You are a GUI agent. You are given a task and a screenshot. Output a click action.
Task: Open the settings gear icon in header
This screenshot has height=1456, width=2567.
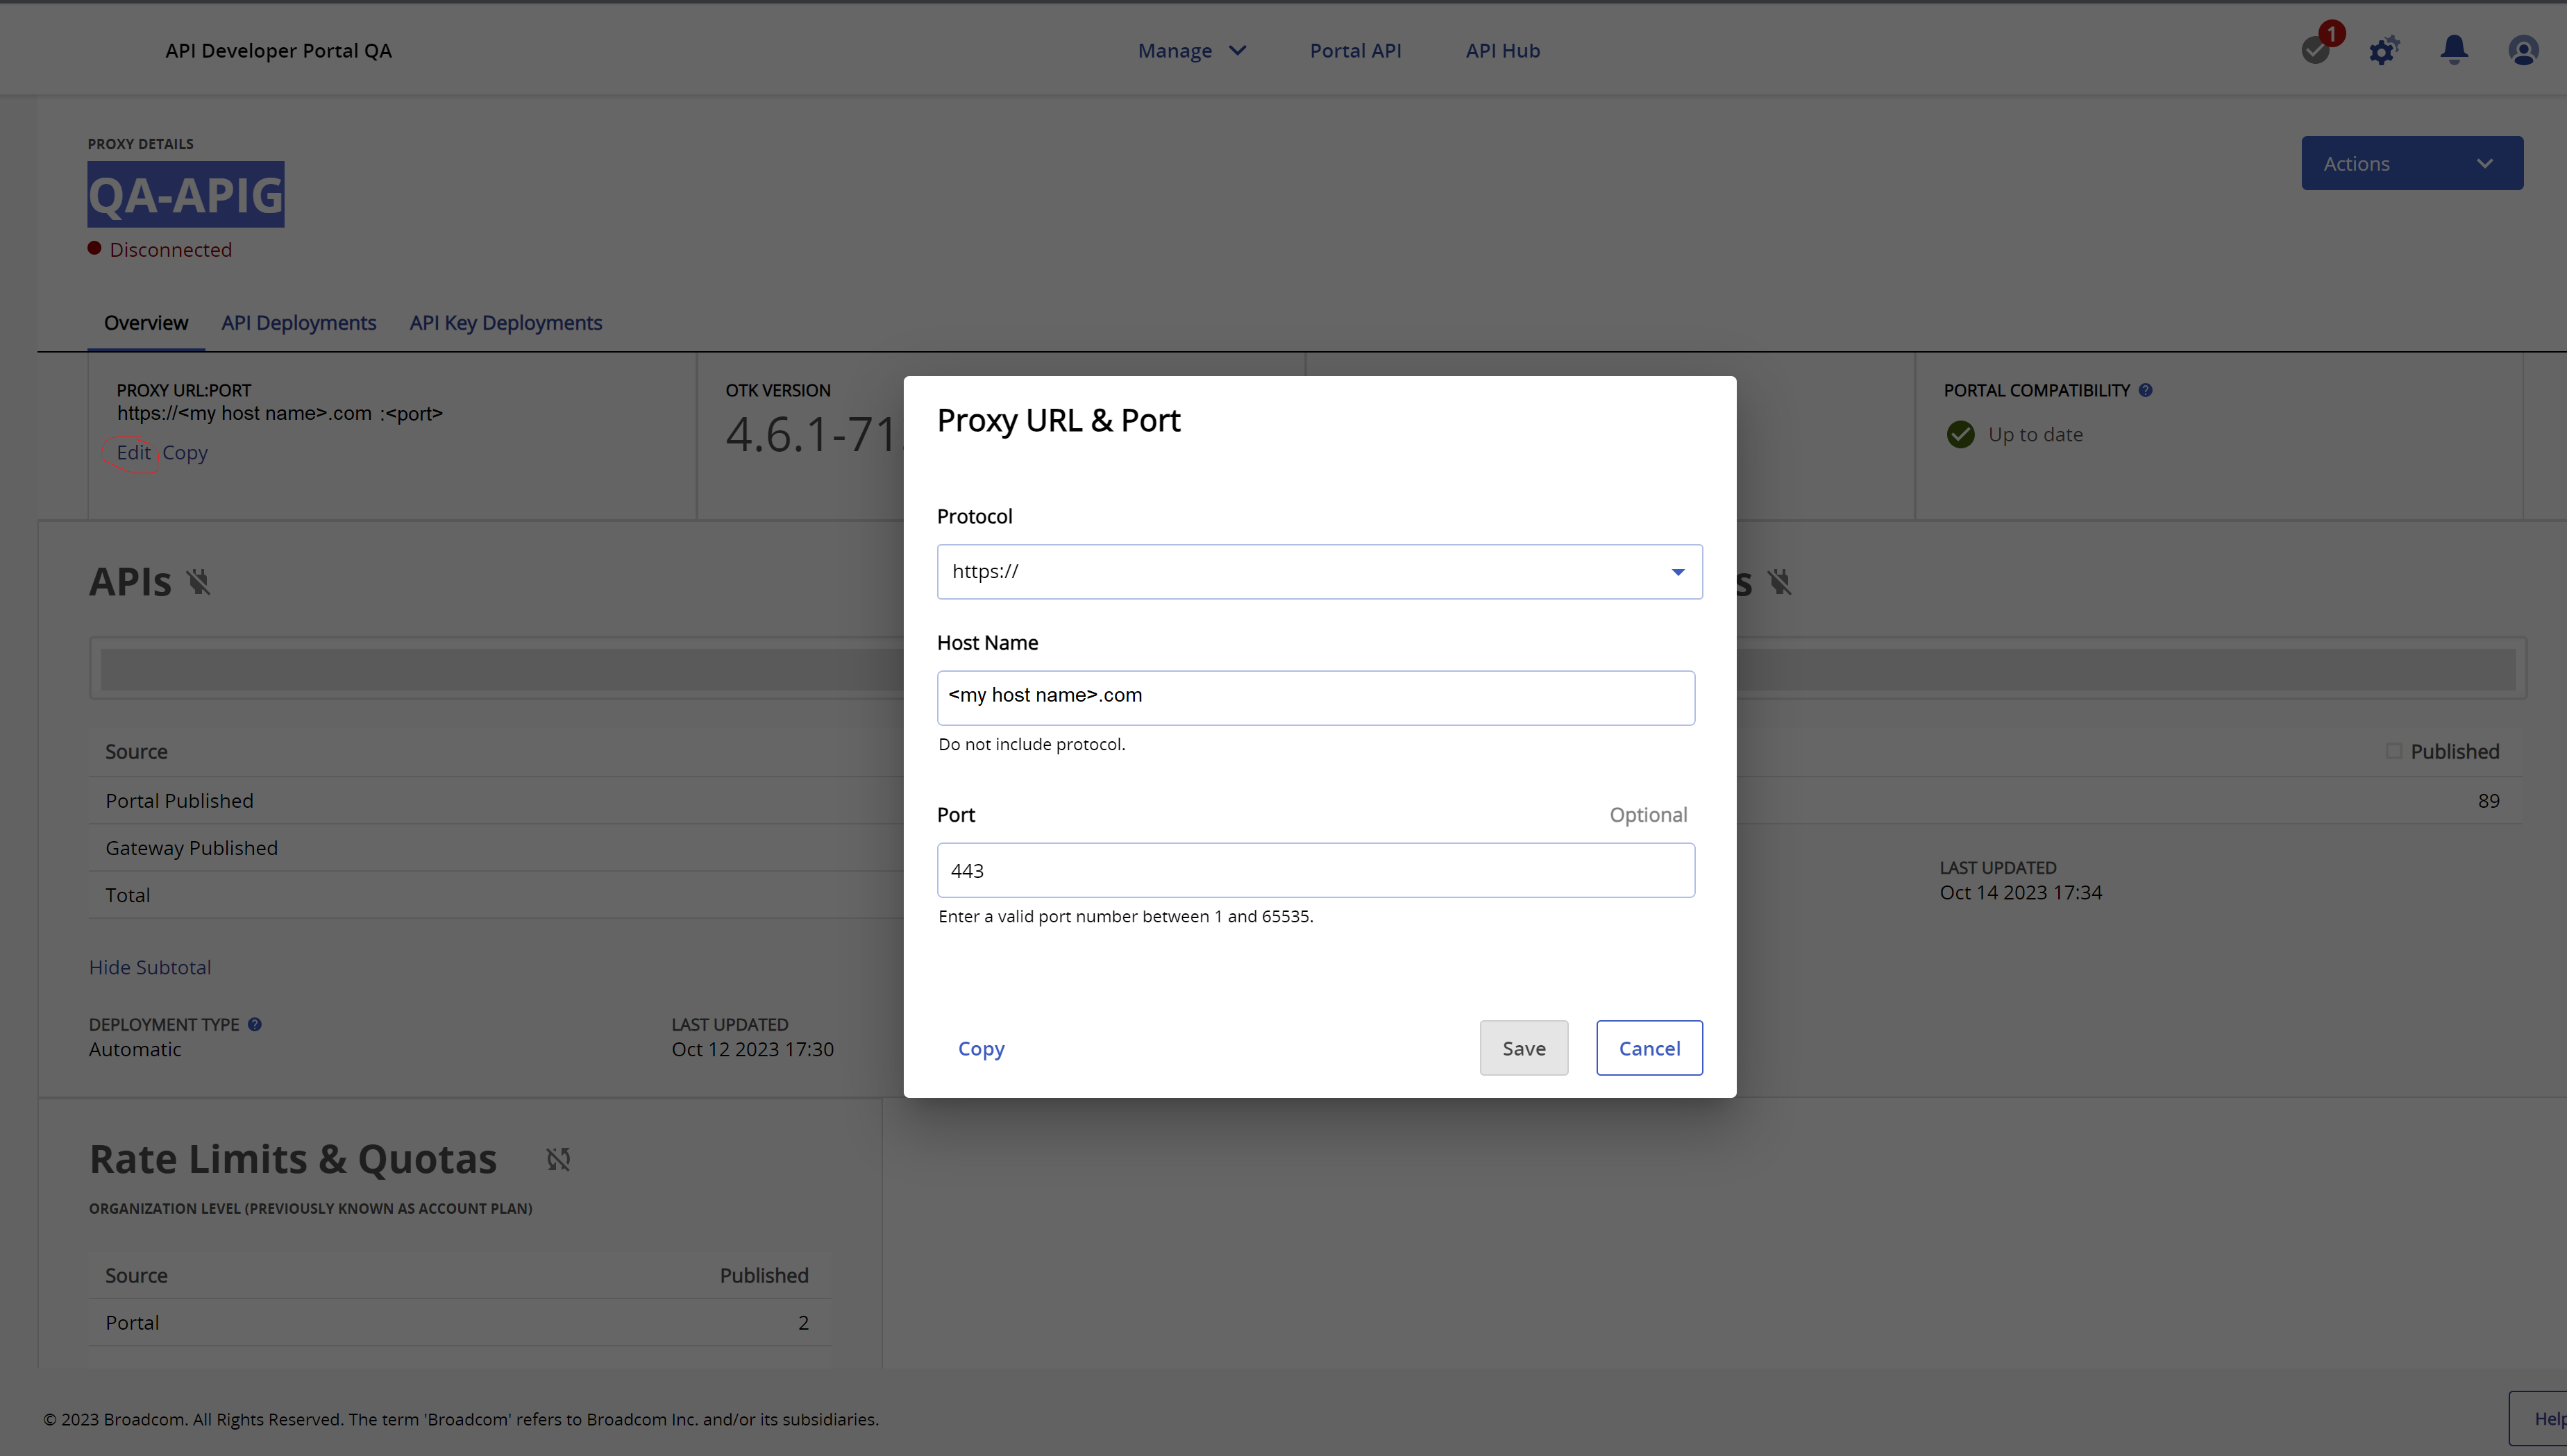2384,50
